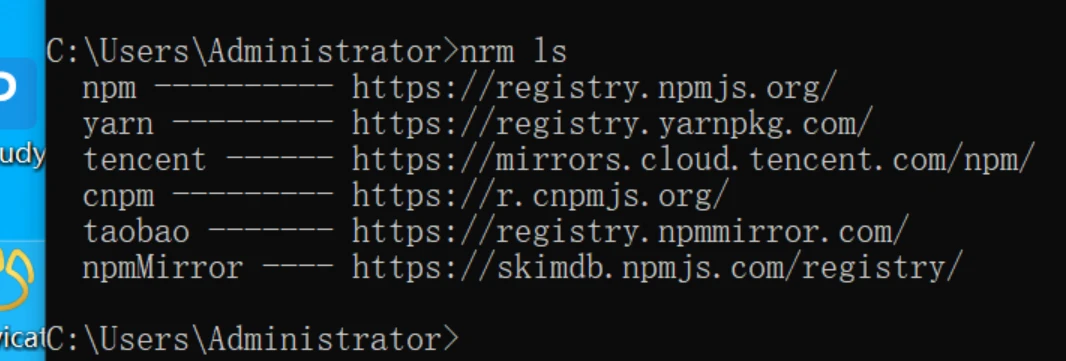Screen dimensions: 1066x361
Task: Click the 'udy' desktop shortcut label
Action: tap(22, 155)
